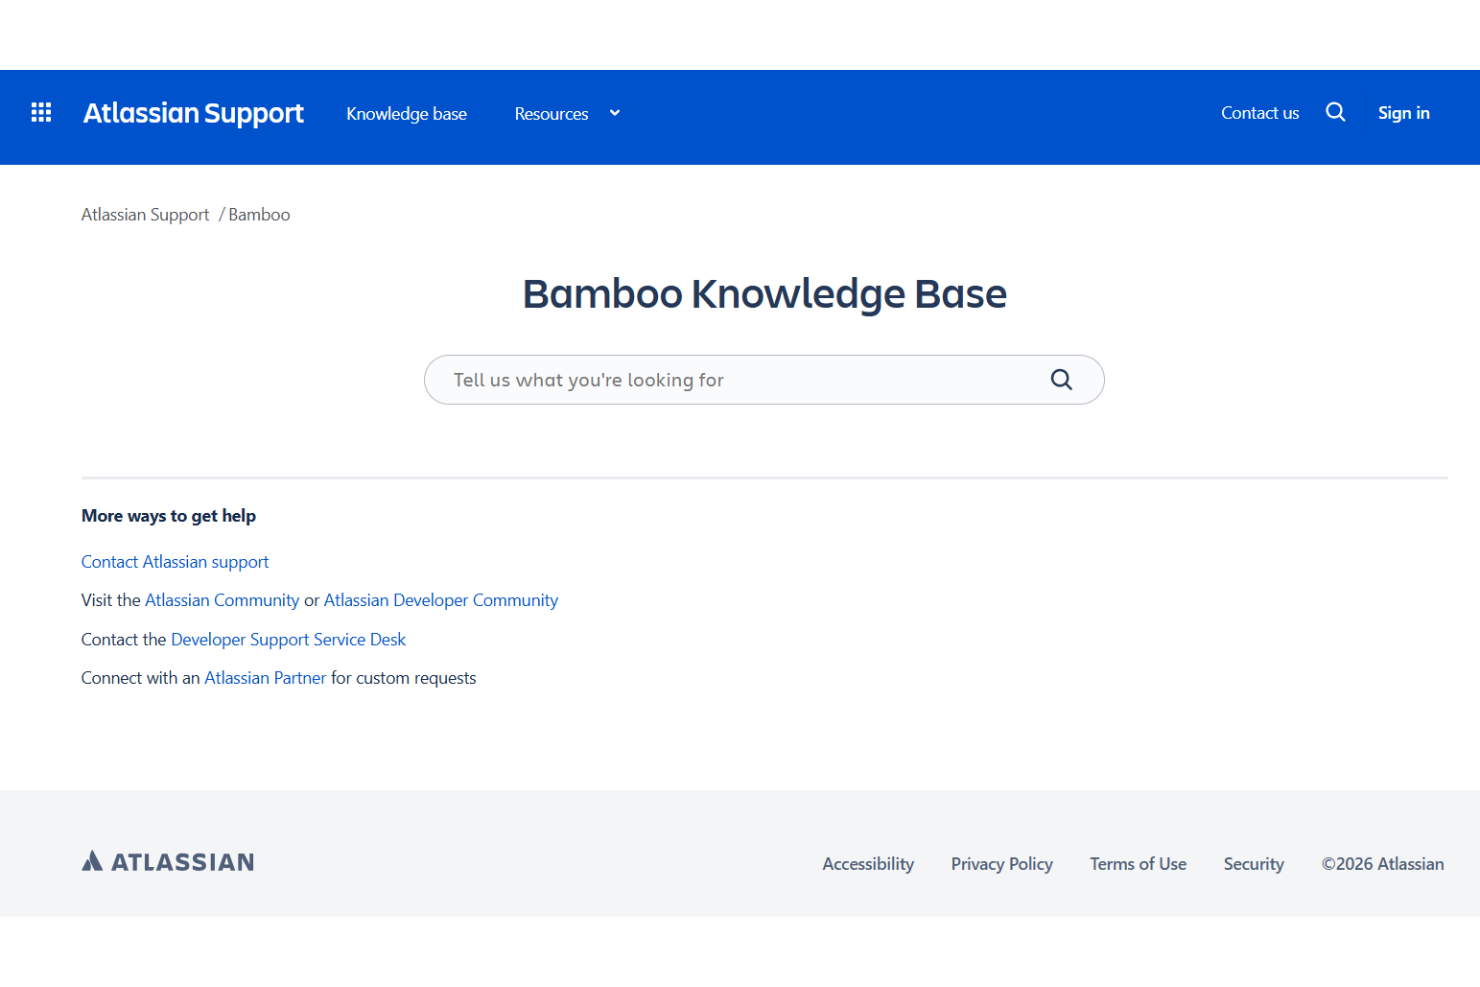The image size is (1480, 987).
Task: Open the Resources menu
Action: click(x=551, y=114)
